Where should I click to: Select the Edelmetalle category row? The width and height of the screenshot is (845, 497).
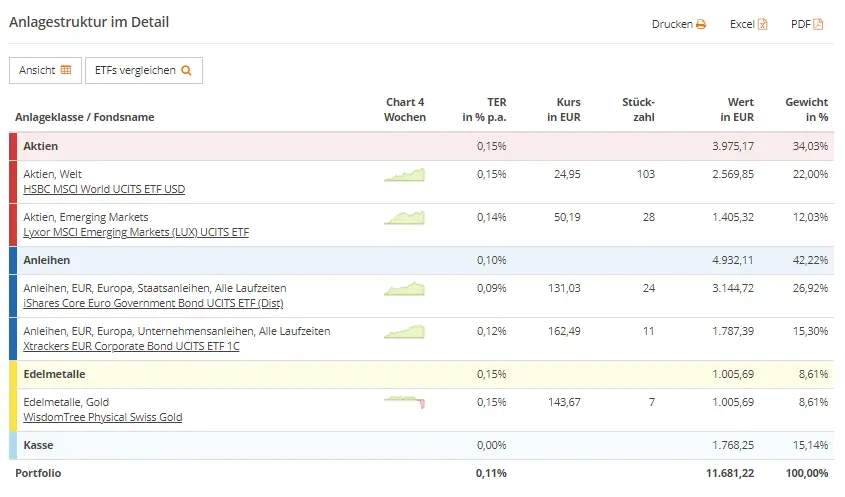[x=200, y=374]
